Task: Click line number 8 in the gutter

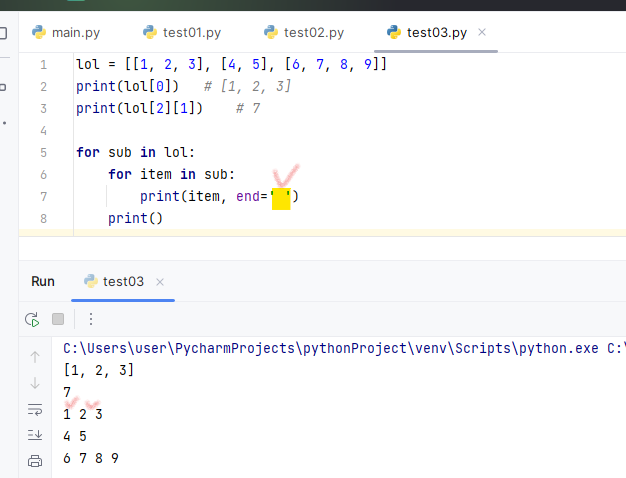Action: click(44, 218)
